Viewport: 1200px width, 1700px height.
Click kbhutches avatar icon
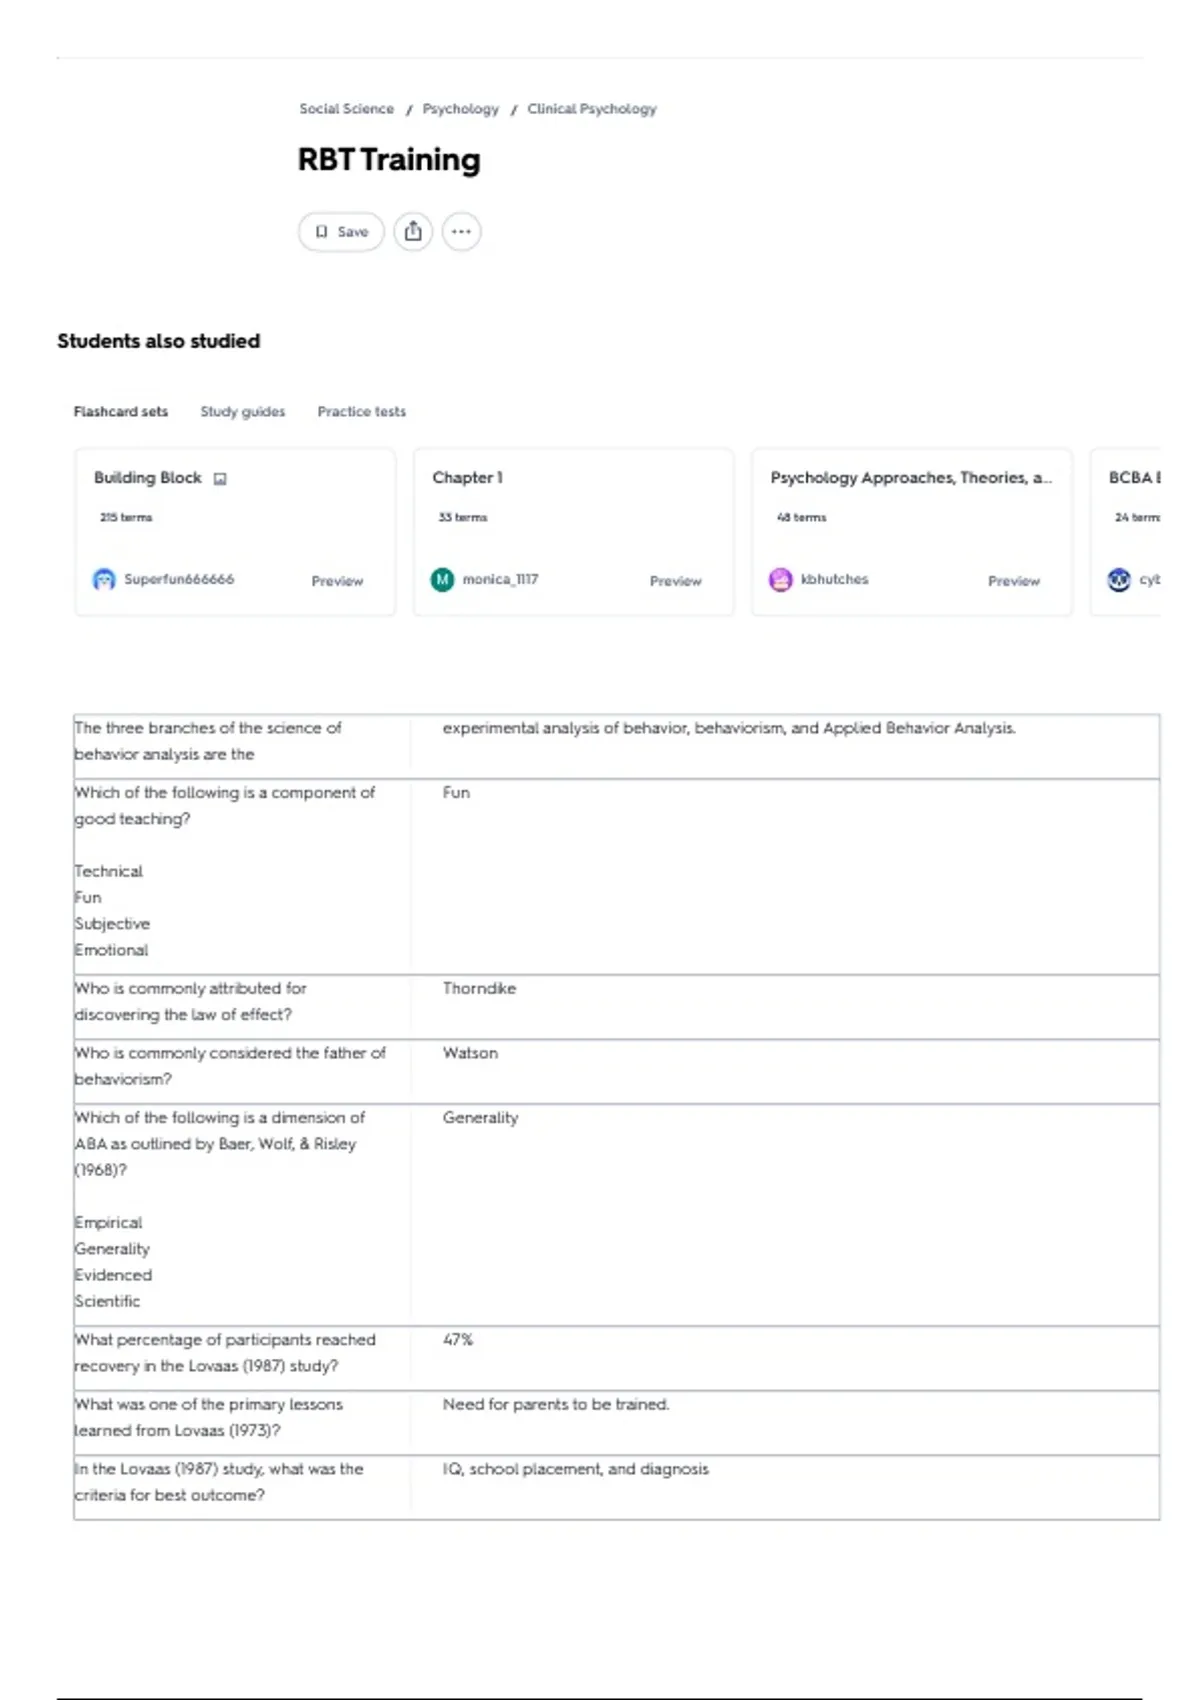point(780,579)
